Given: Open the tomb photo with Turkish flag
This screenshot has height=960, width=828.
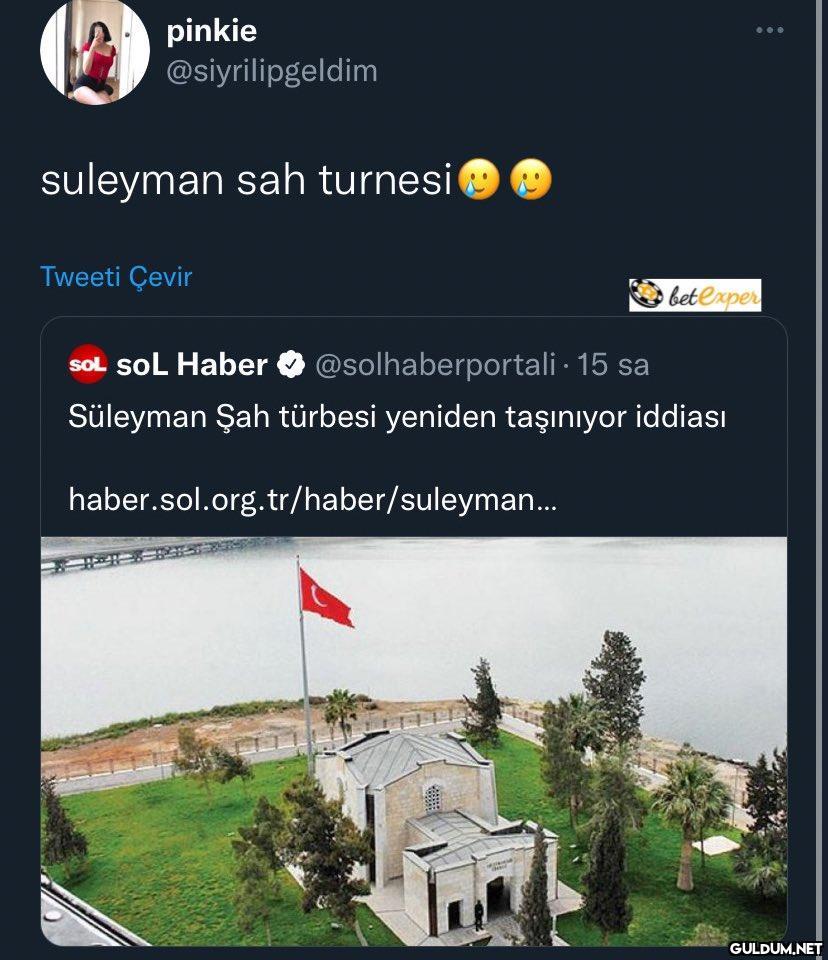Looking at the screenshot, I should coord(414,741).
